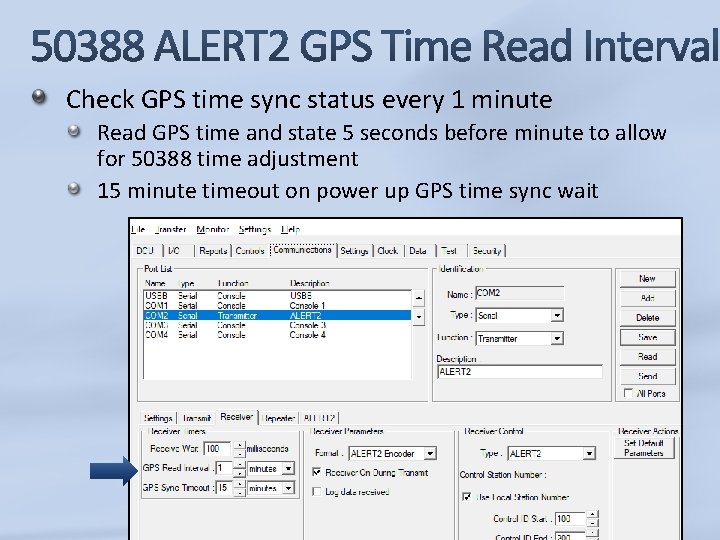Select the COM1 Console 1 row

tap(277, 306)
